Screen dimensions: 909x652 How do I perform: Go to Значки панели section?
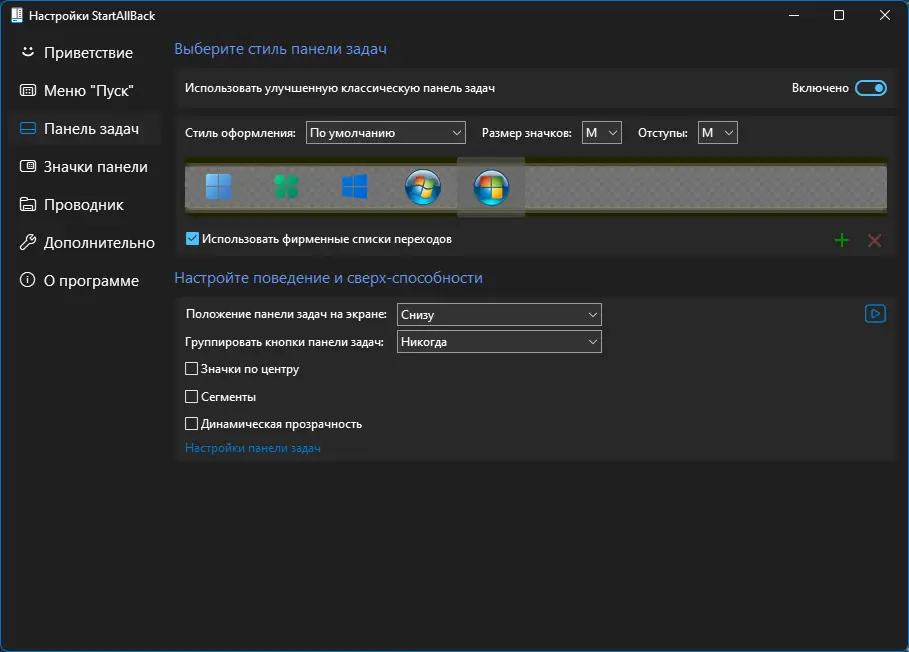tap(84, 167)
